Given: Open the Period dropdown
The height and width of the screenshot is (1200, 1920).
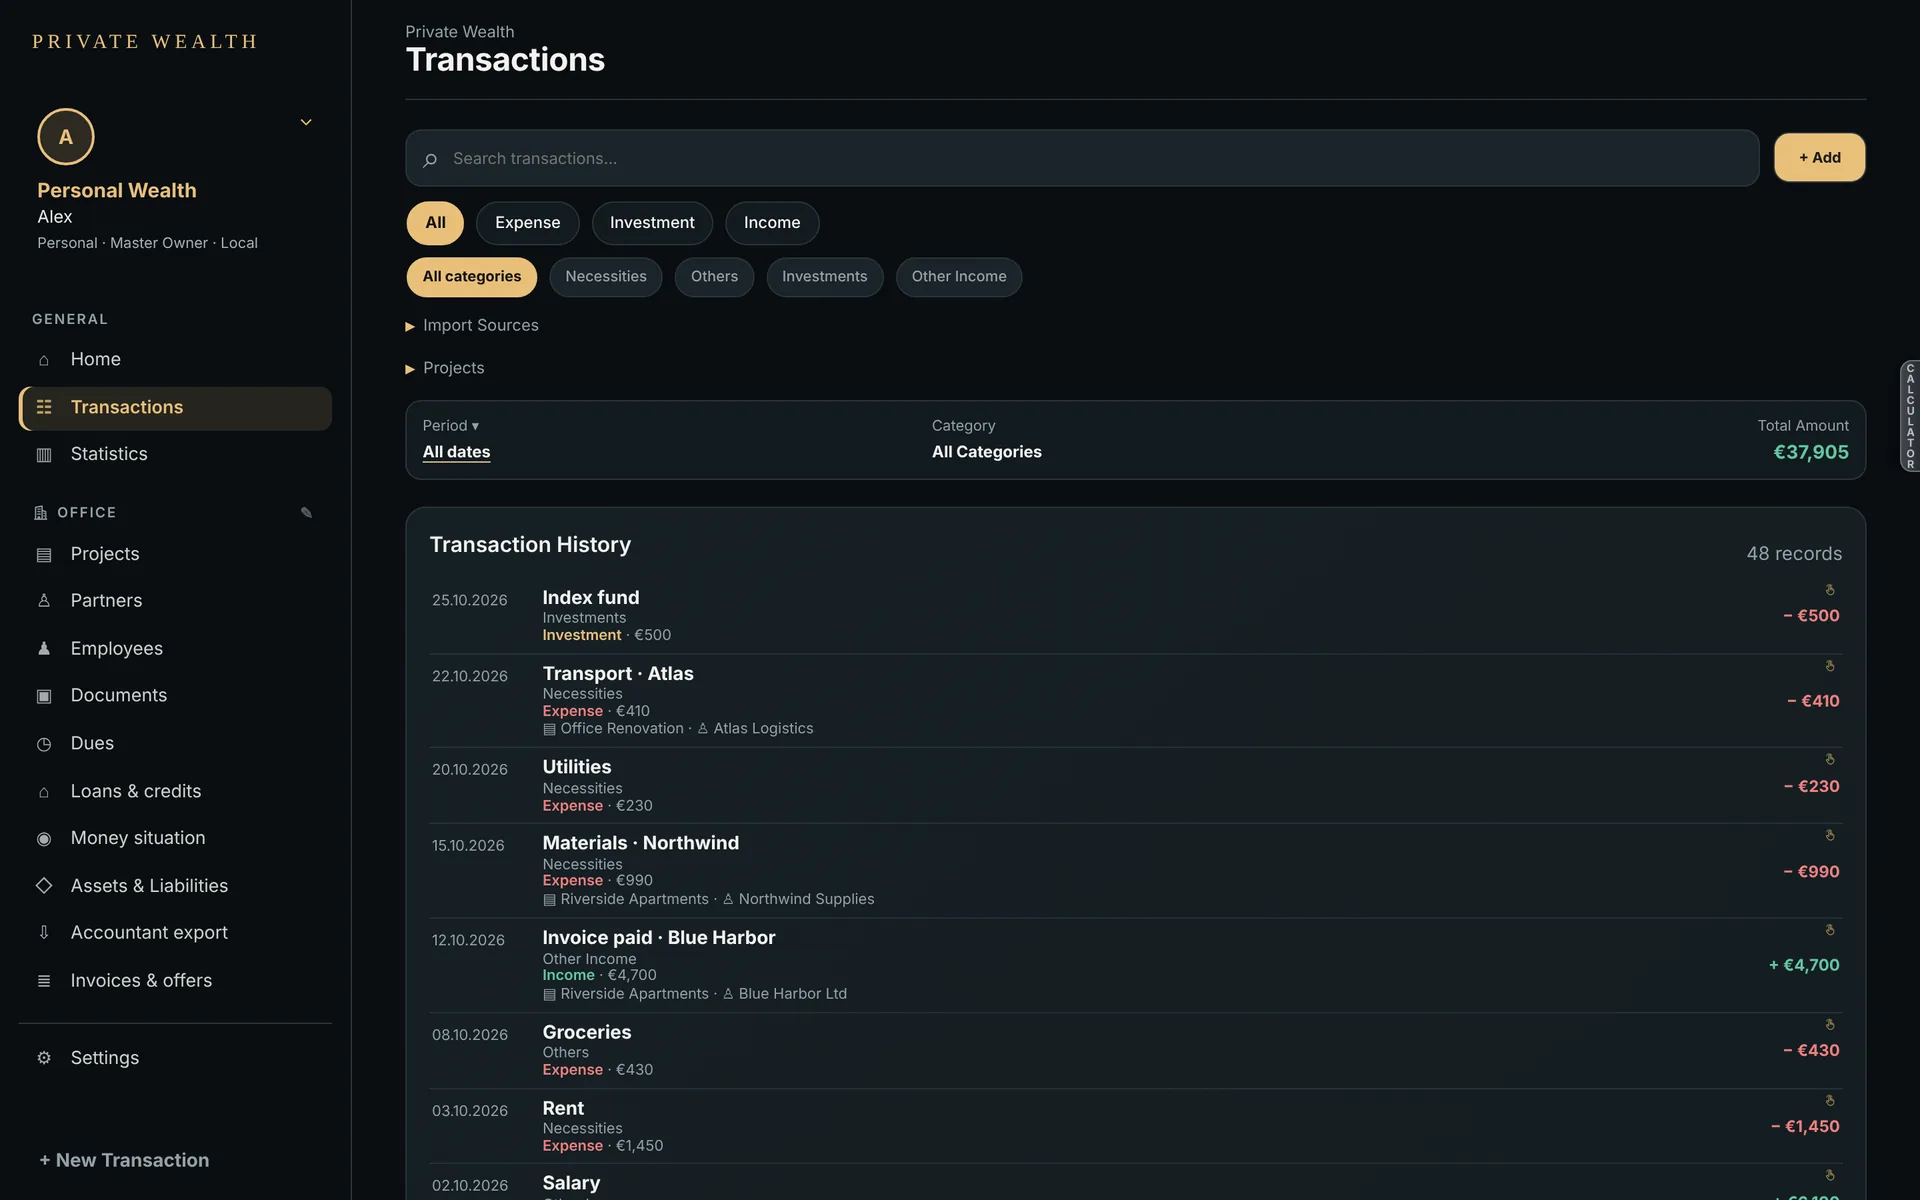Looking at the screenshot, I should (x=451, y=426).
